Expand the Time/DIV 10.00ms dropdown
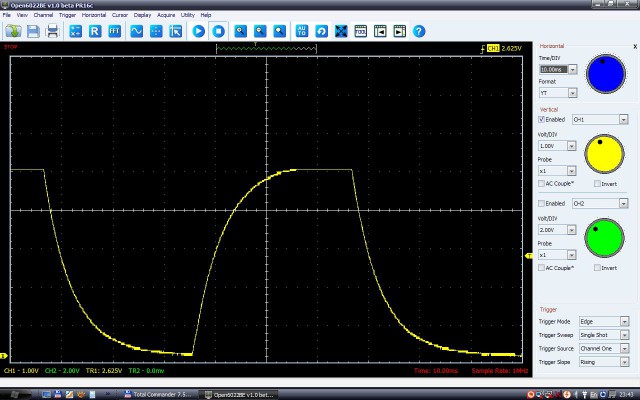The width and height of the screenshot is (640, 400). [x=573, y=69]
